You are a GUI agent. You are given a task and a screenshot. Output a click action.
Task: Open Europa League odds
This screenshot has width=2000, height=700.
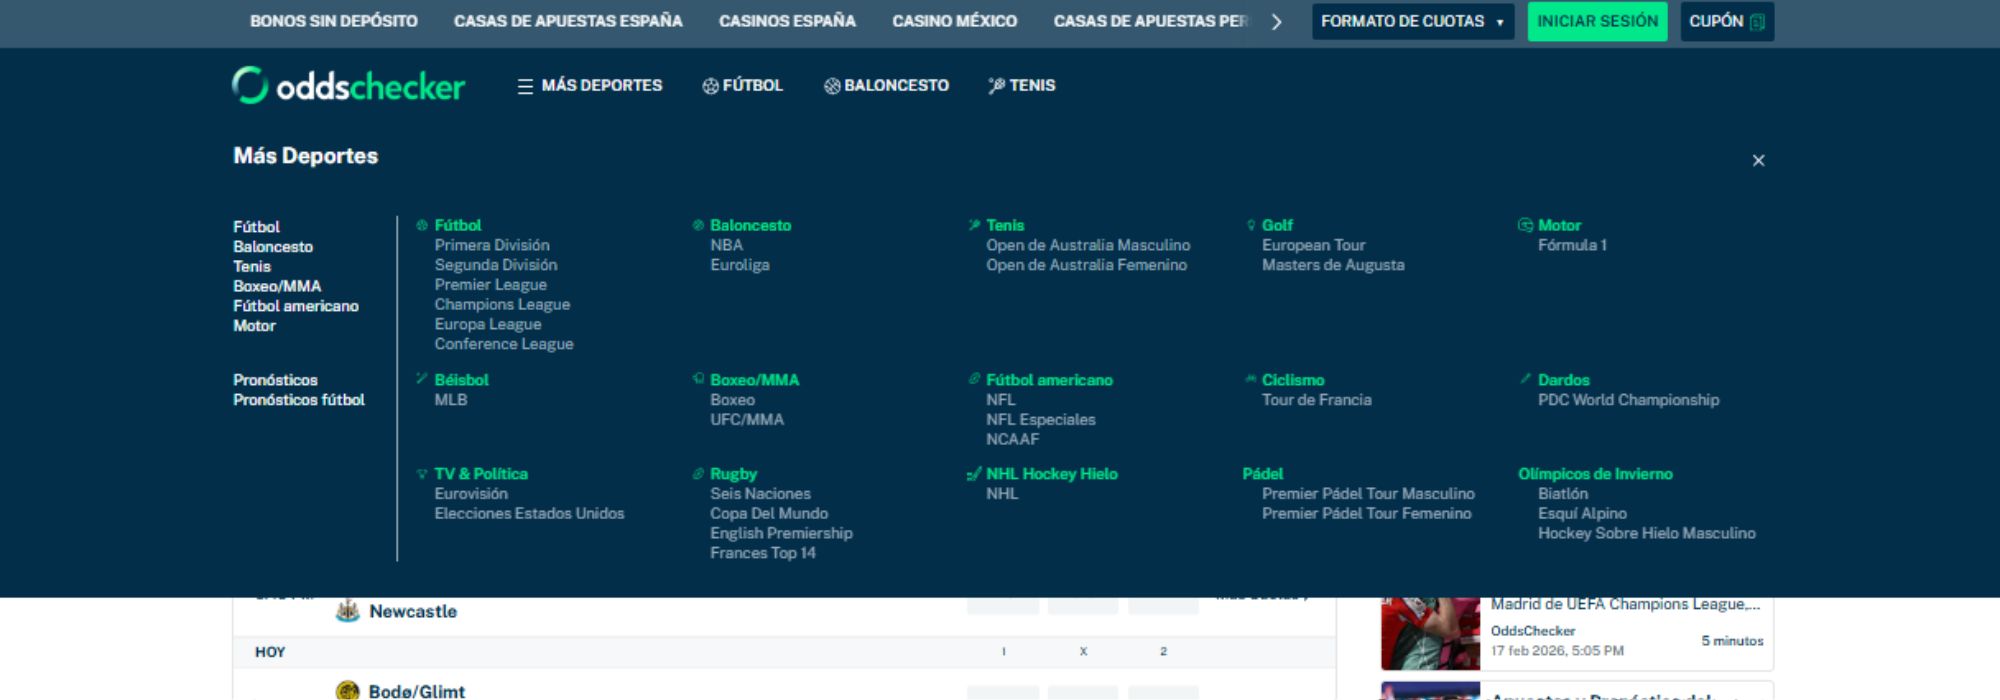[x=488, y=325]
